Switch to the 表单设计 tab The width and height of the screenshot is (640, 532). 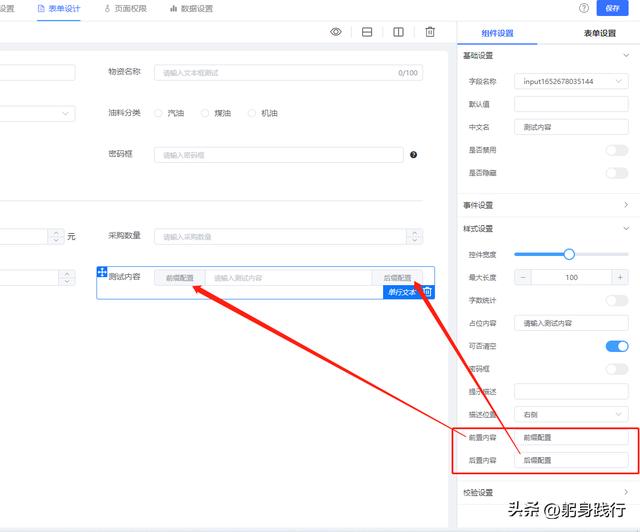coord(59,9)
